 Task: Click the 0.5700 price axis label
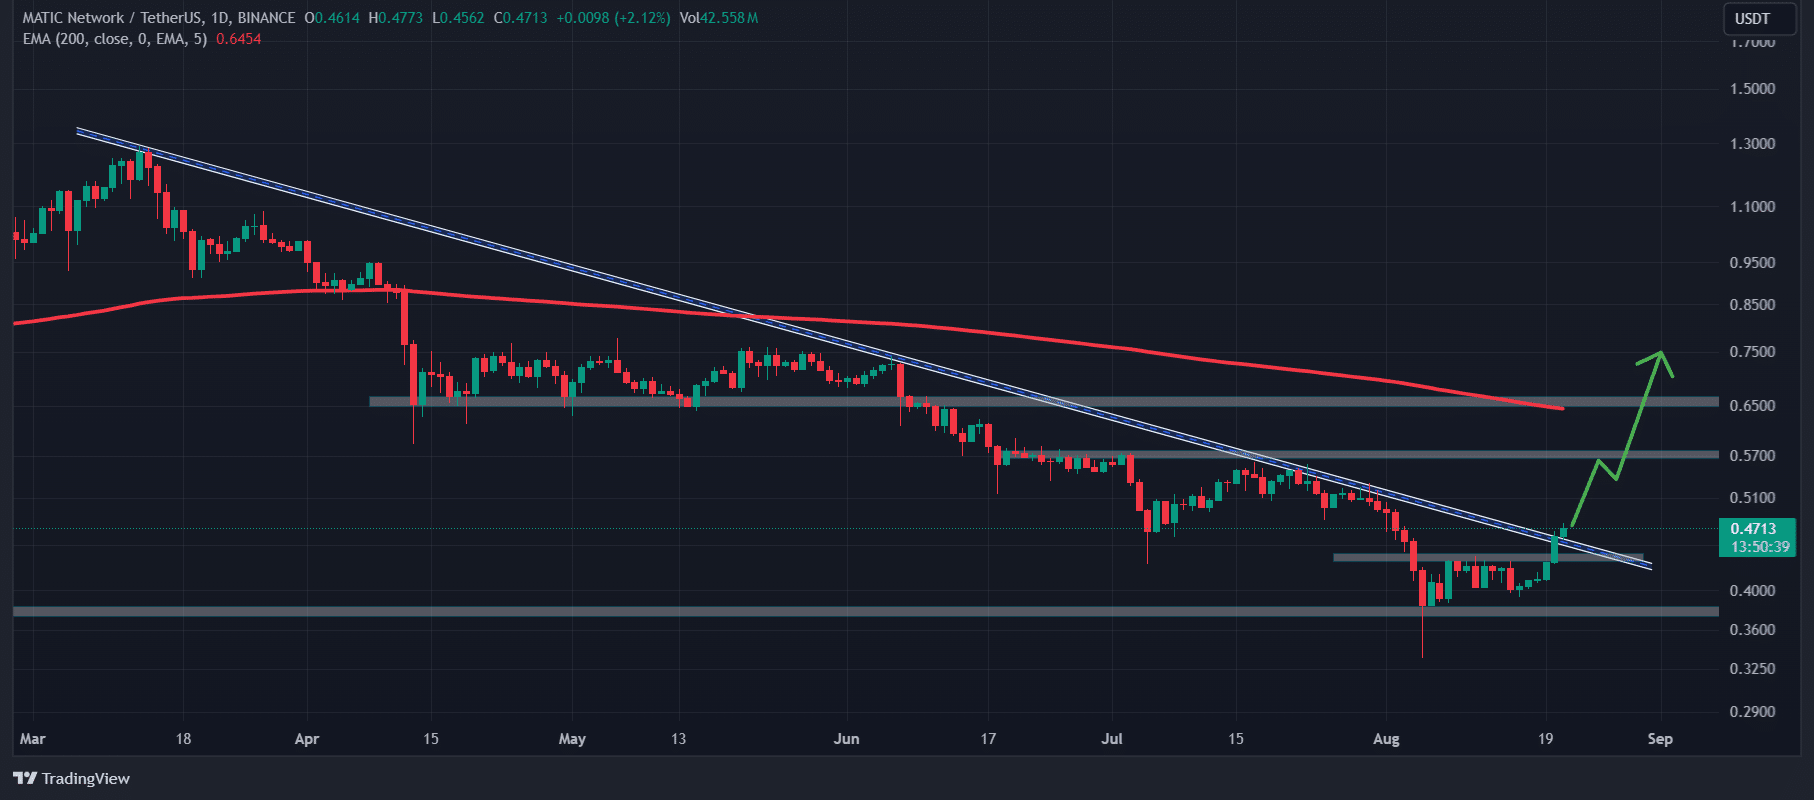click(x=1753, y=455)
